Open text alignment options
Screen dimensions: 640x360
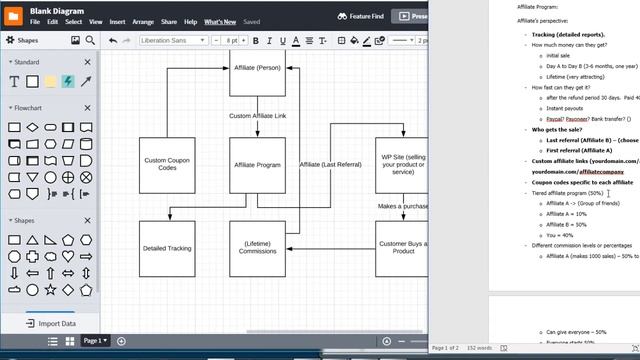(x=309, y=40)
